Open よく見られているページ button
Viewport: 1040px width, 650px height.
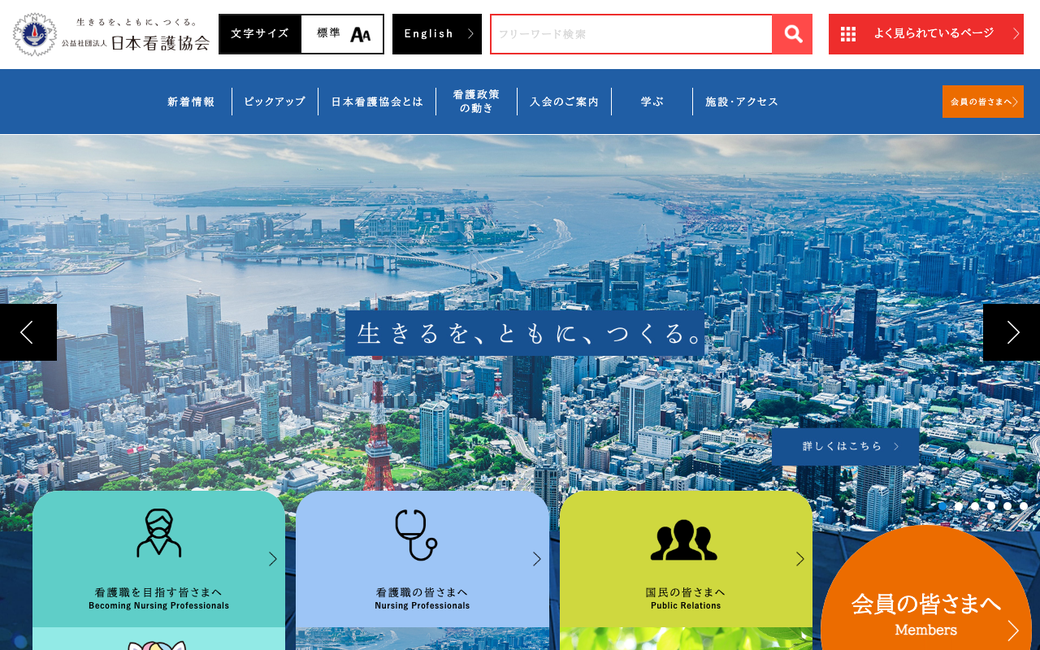pyautogui.click(x=926, y=34)
